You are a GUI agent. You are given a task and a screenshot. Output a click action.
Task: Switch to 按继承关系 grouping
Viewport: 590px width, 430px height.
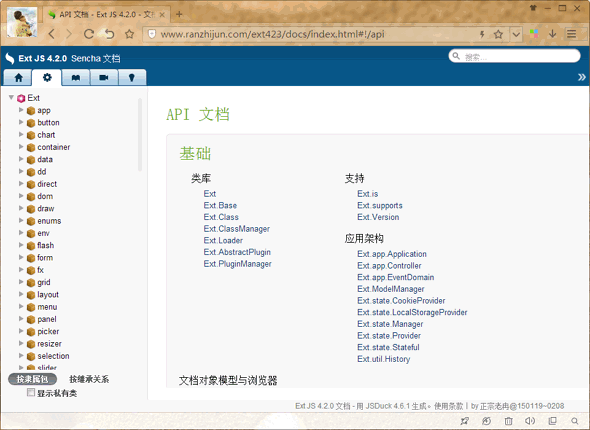click(89, 379)
